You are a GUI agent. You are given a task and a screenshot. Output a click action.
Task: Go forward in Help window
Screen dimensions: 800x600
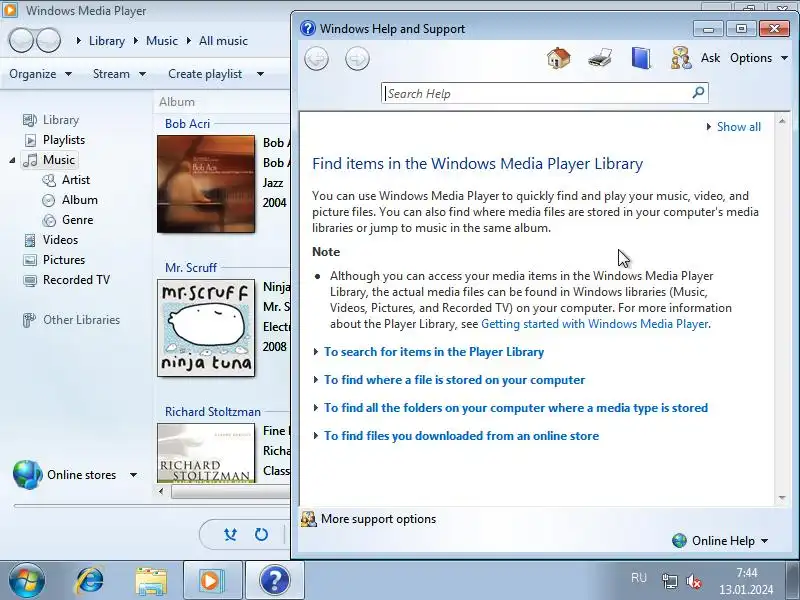[x=357, y=59]
